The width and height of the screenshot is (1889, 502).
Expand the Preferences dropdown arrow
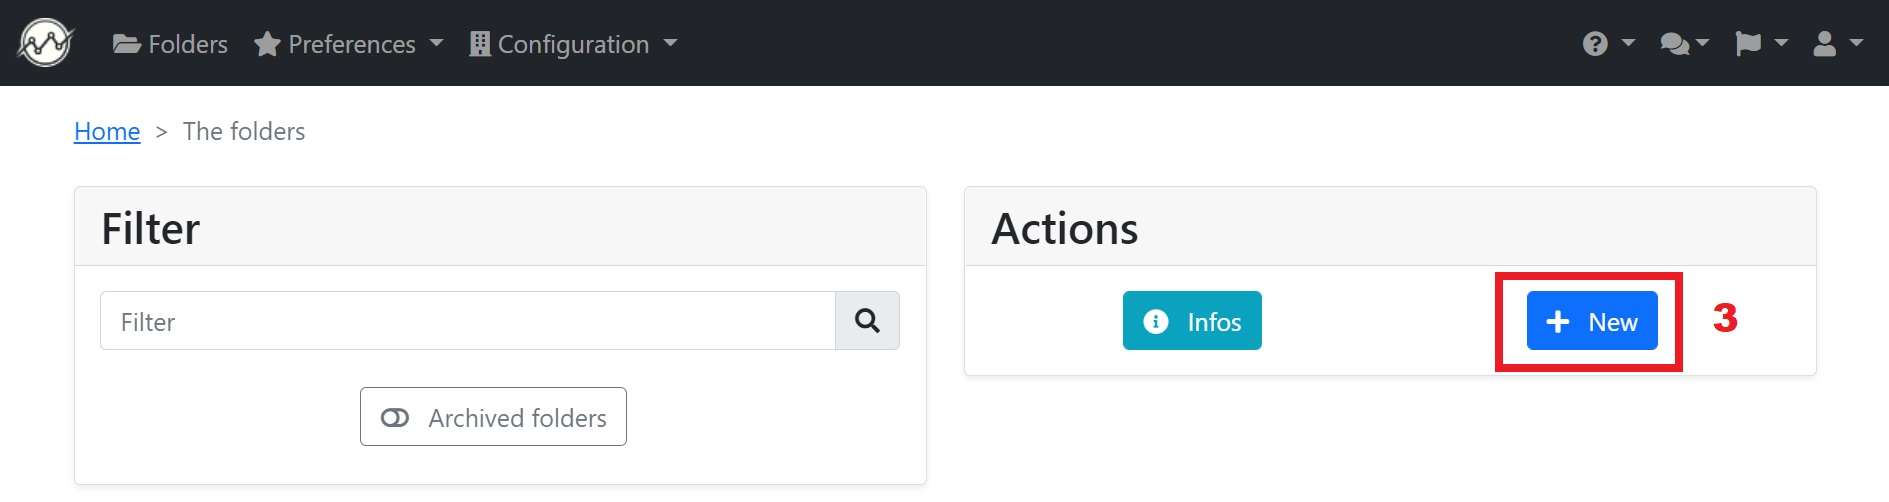coord(436,43)
